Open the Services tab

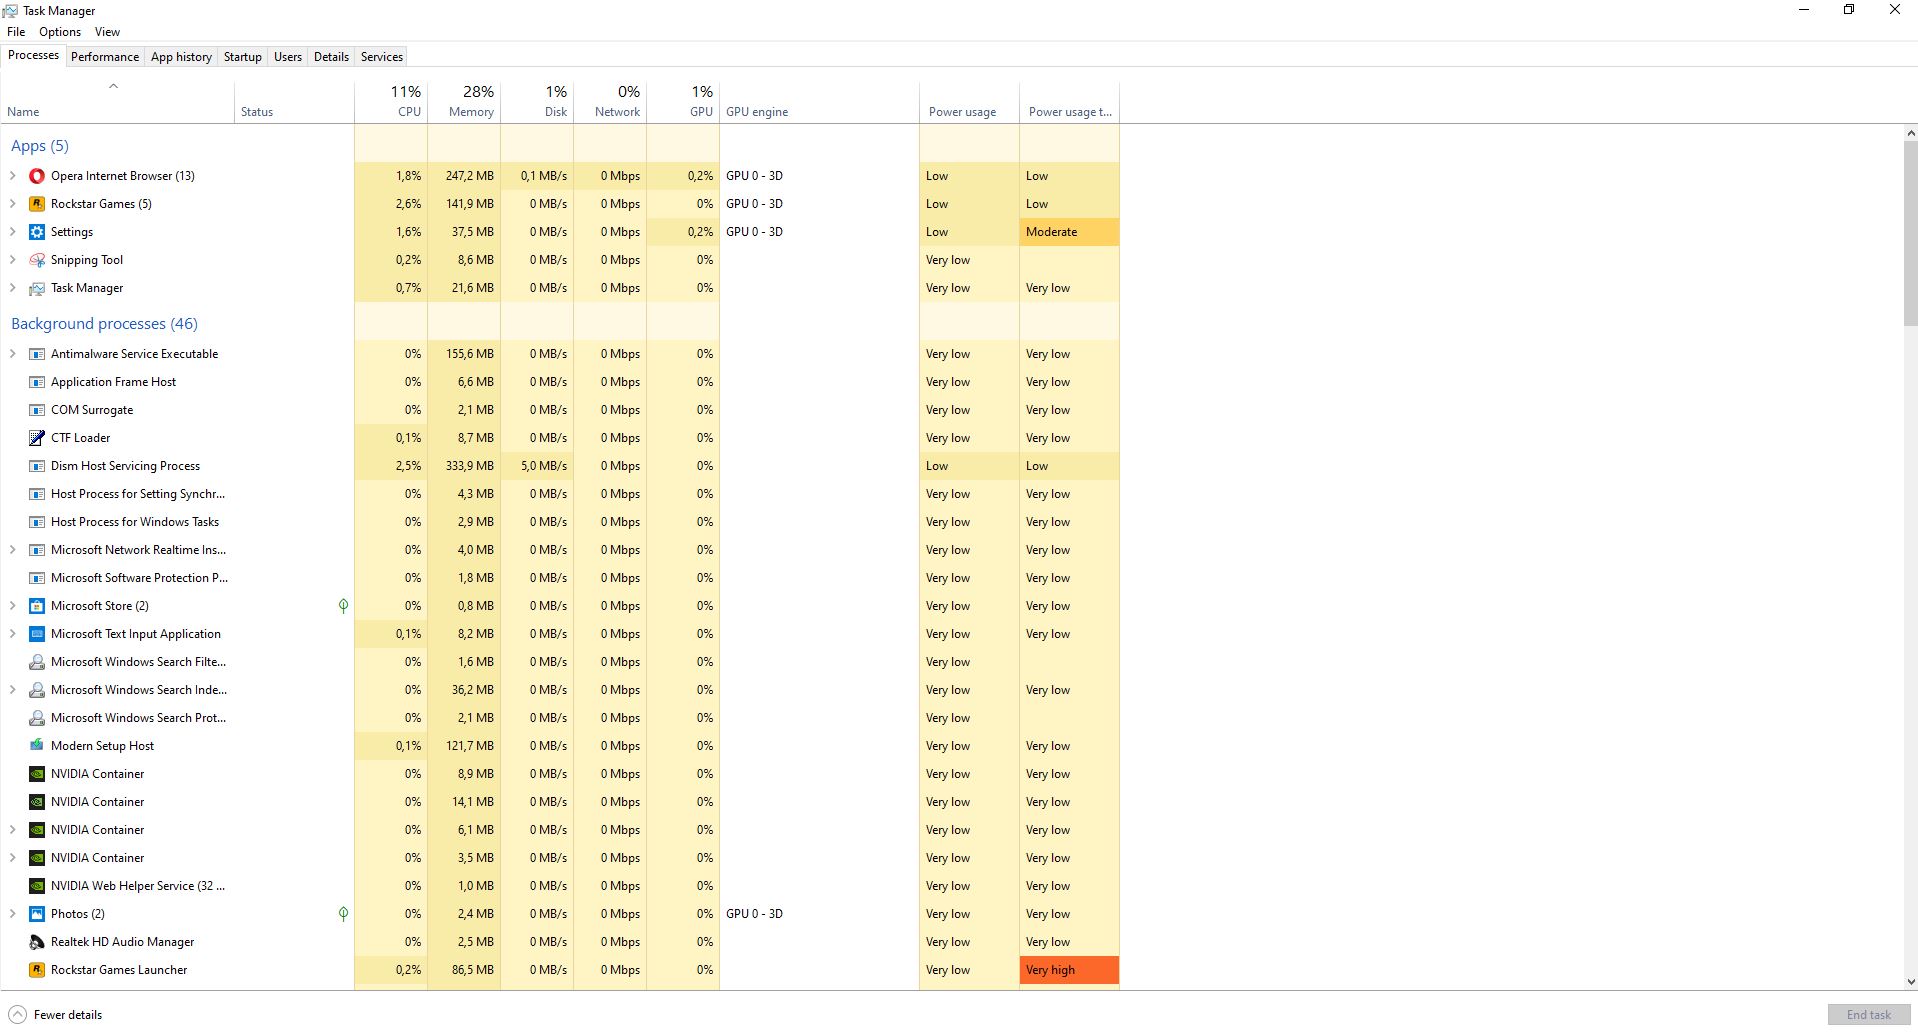pyautogui.click(x=382, y=57)
